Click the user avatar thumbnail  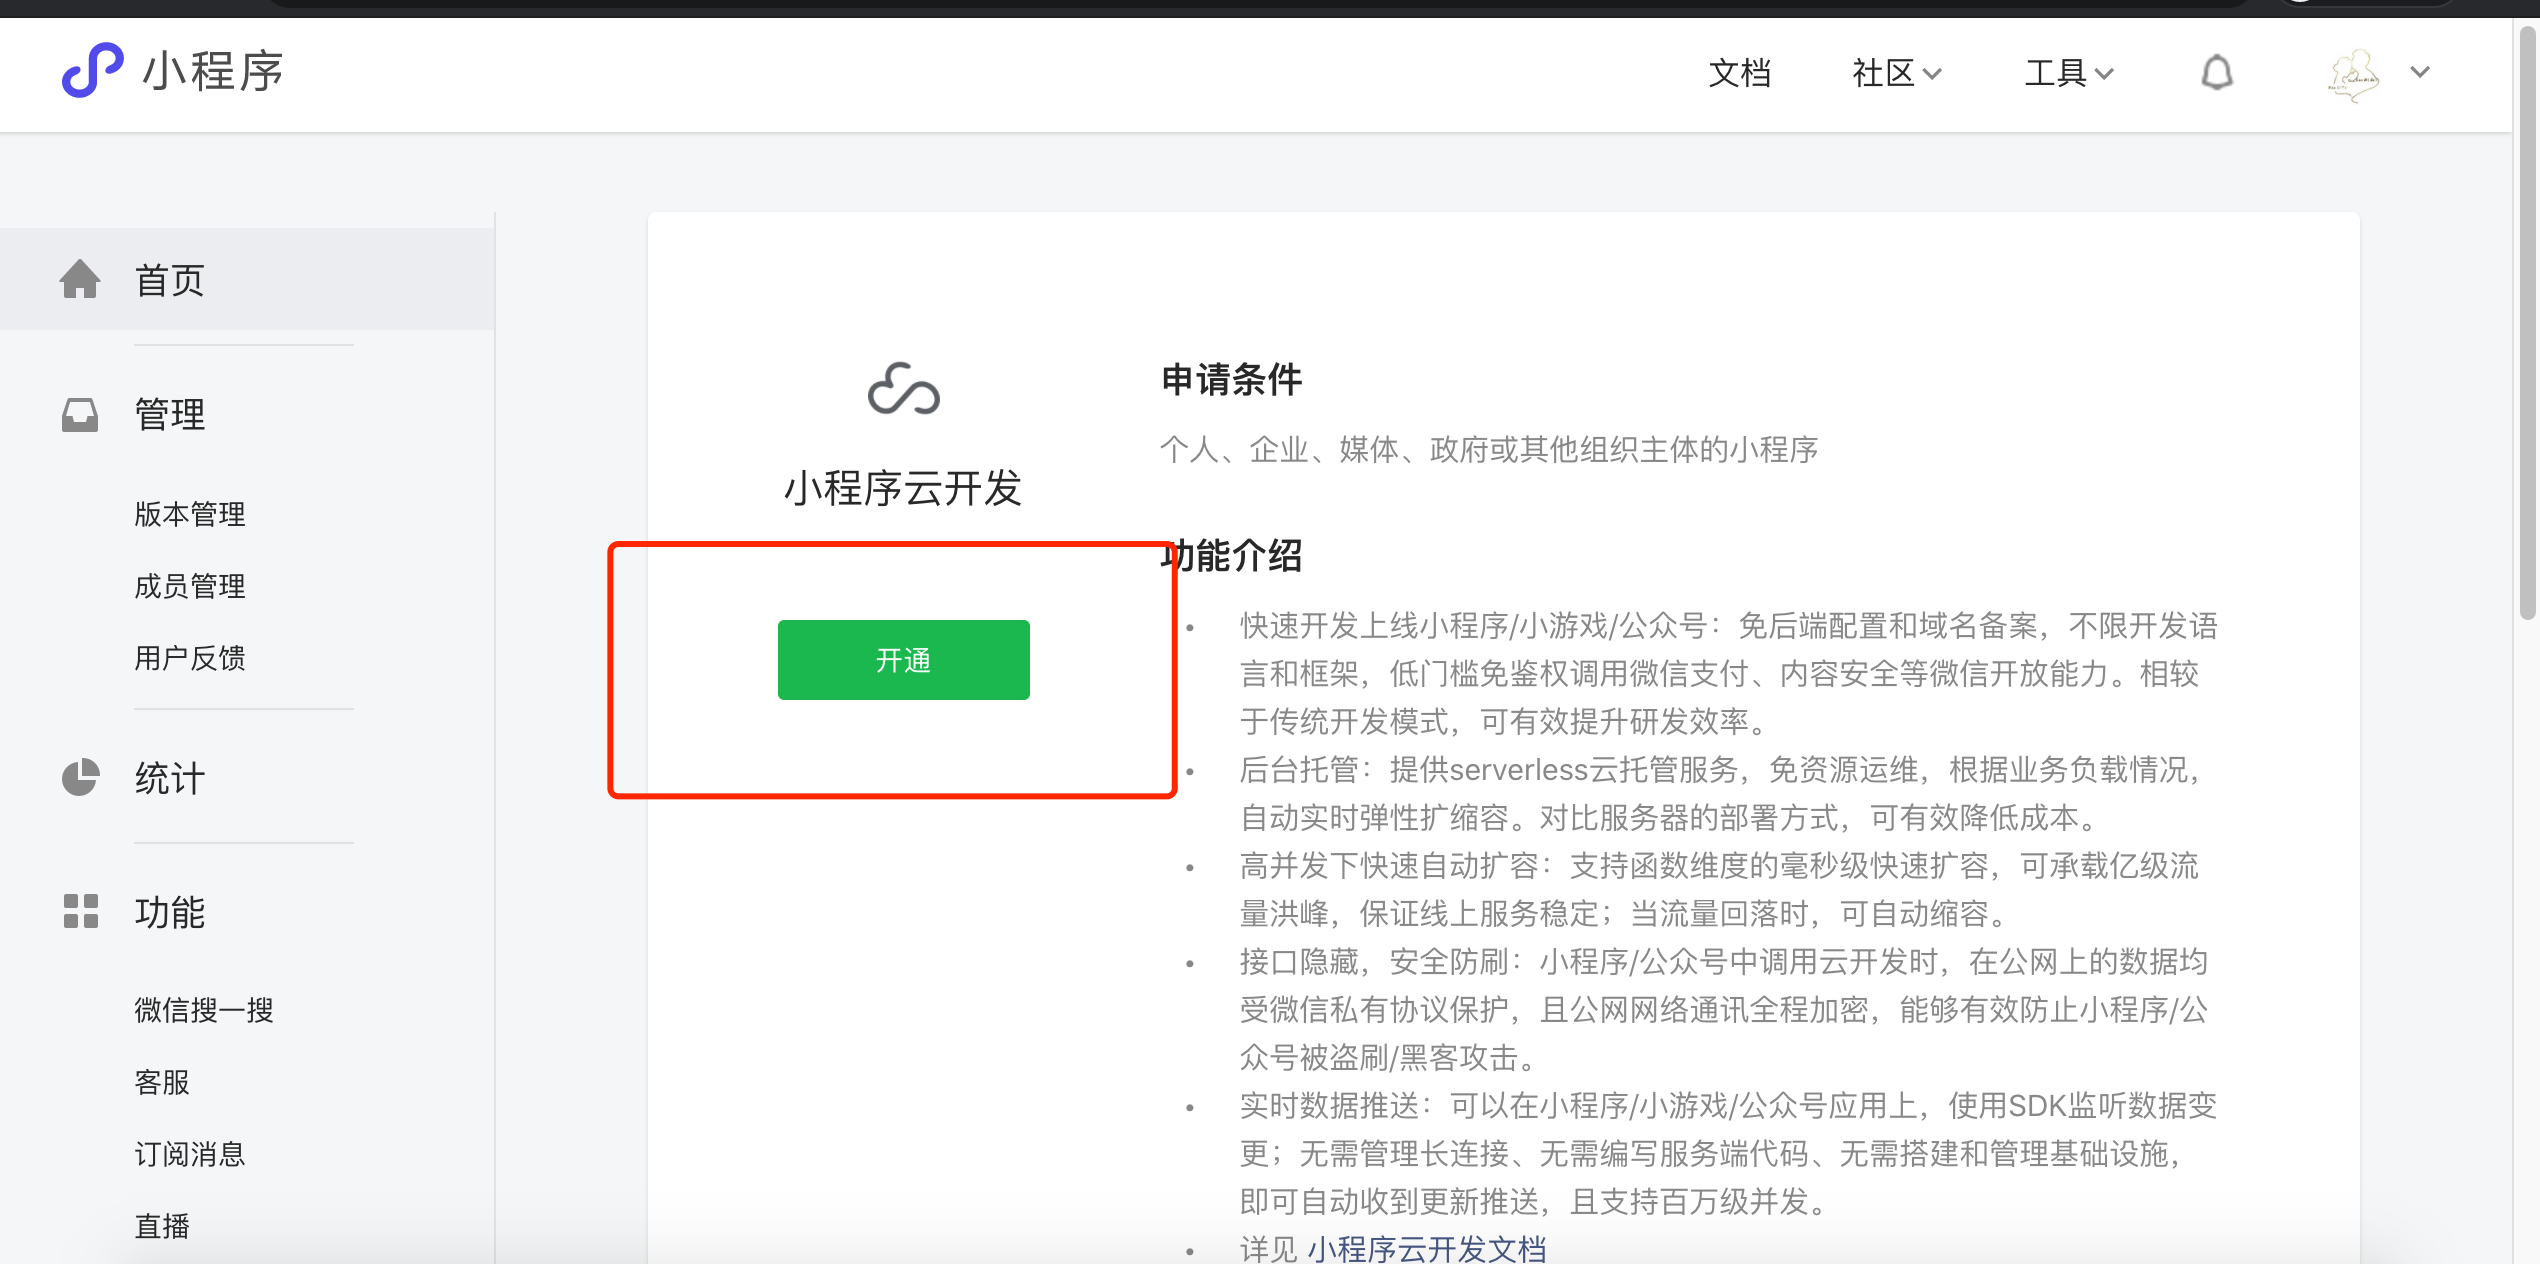(x=2354, y=73)
